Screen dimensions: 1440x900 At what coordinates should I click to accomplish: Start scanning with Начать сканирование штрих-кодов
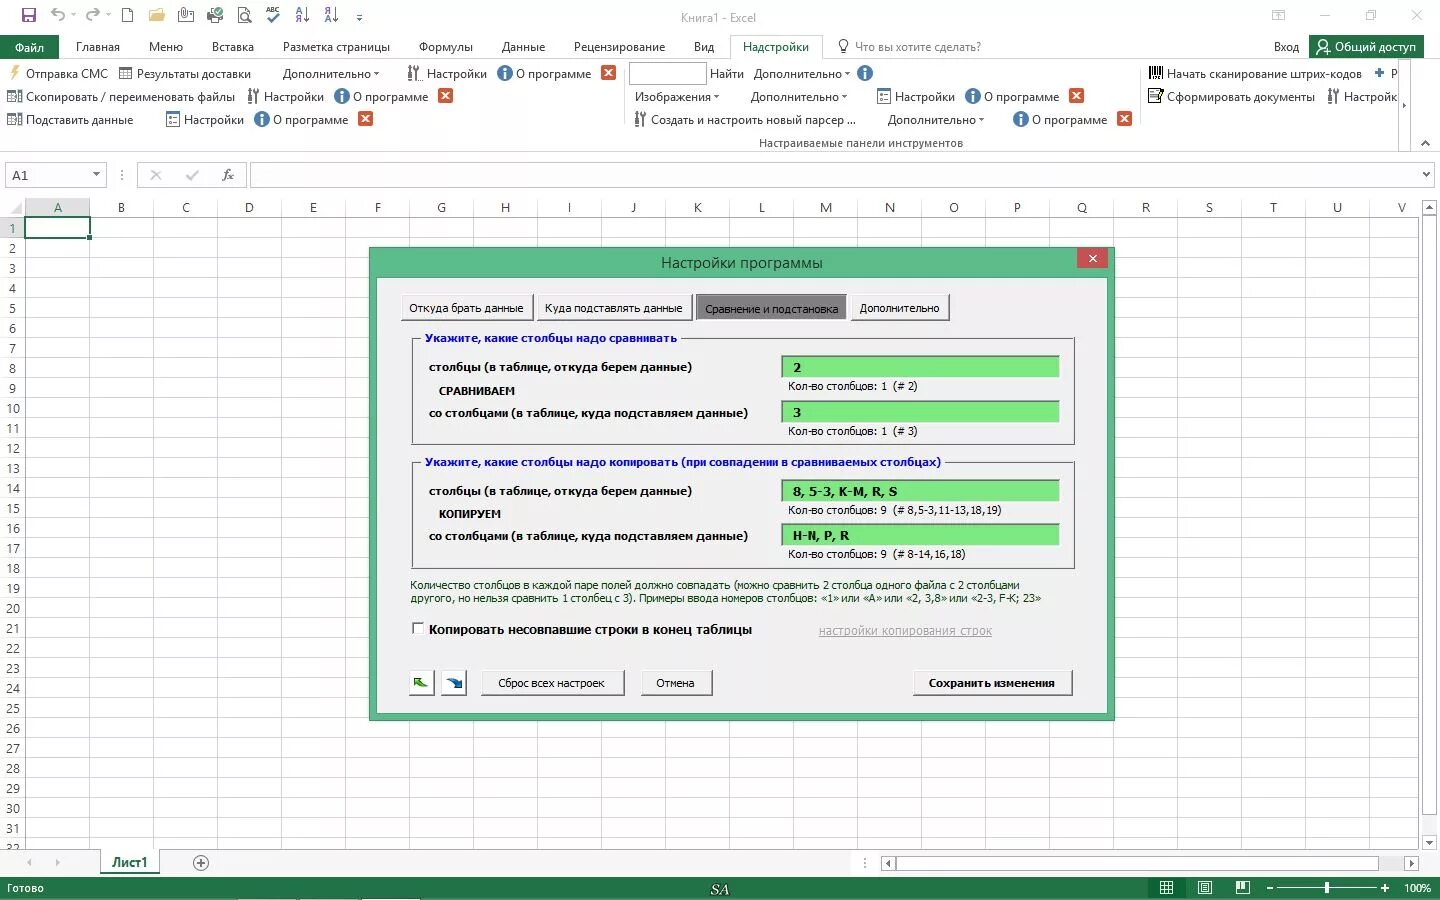tap(1255, 73)
